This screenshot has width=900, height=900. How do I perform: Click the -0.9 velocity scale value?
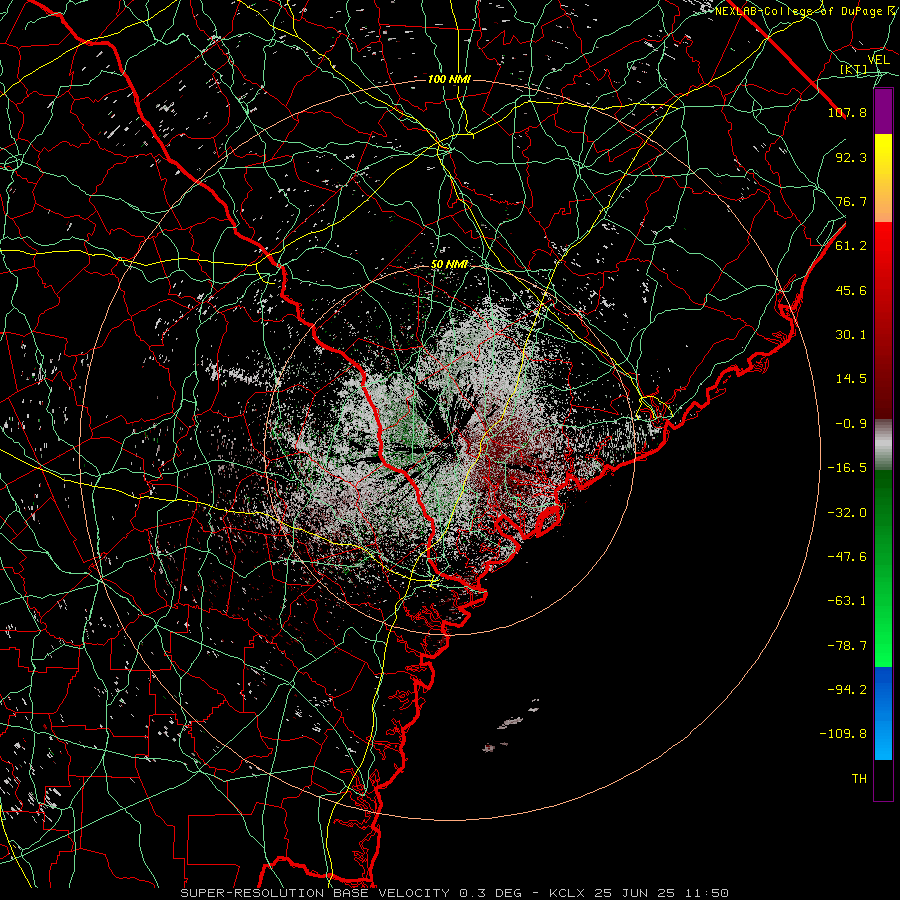tap(851, 424)
